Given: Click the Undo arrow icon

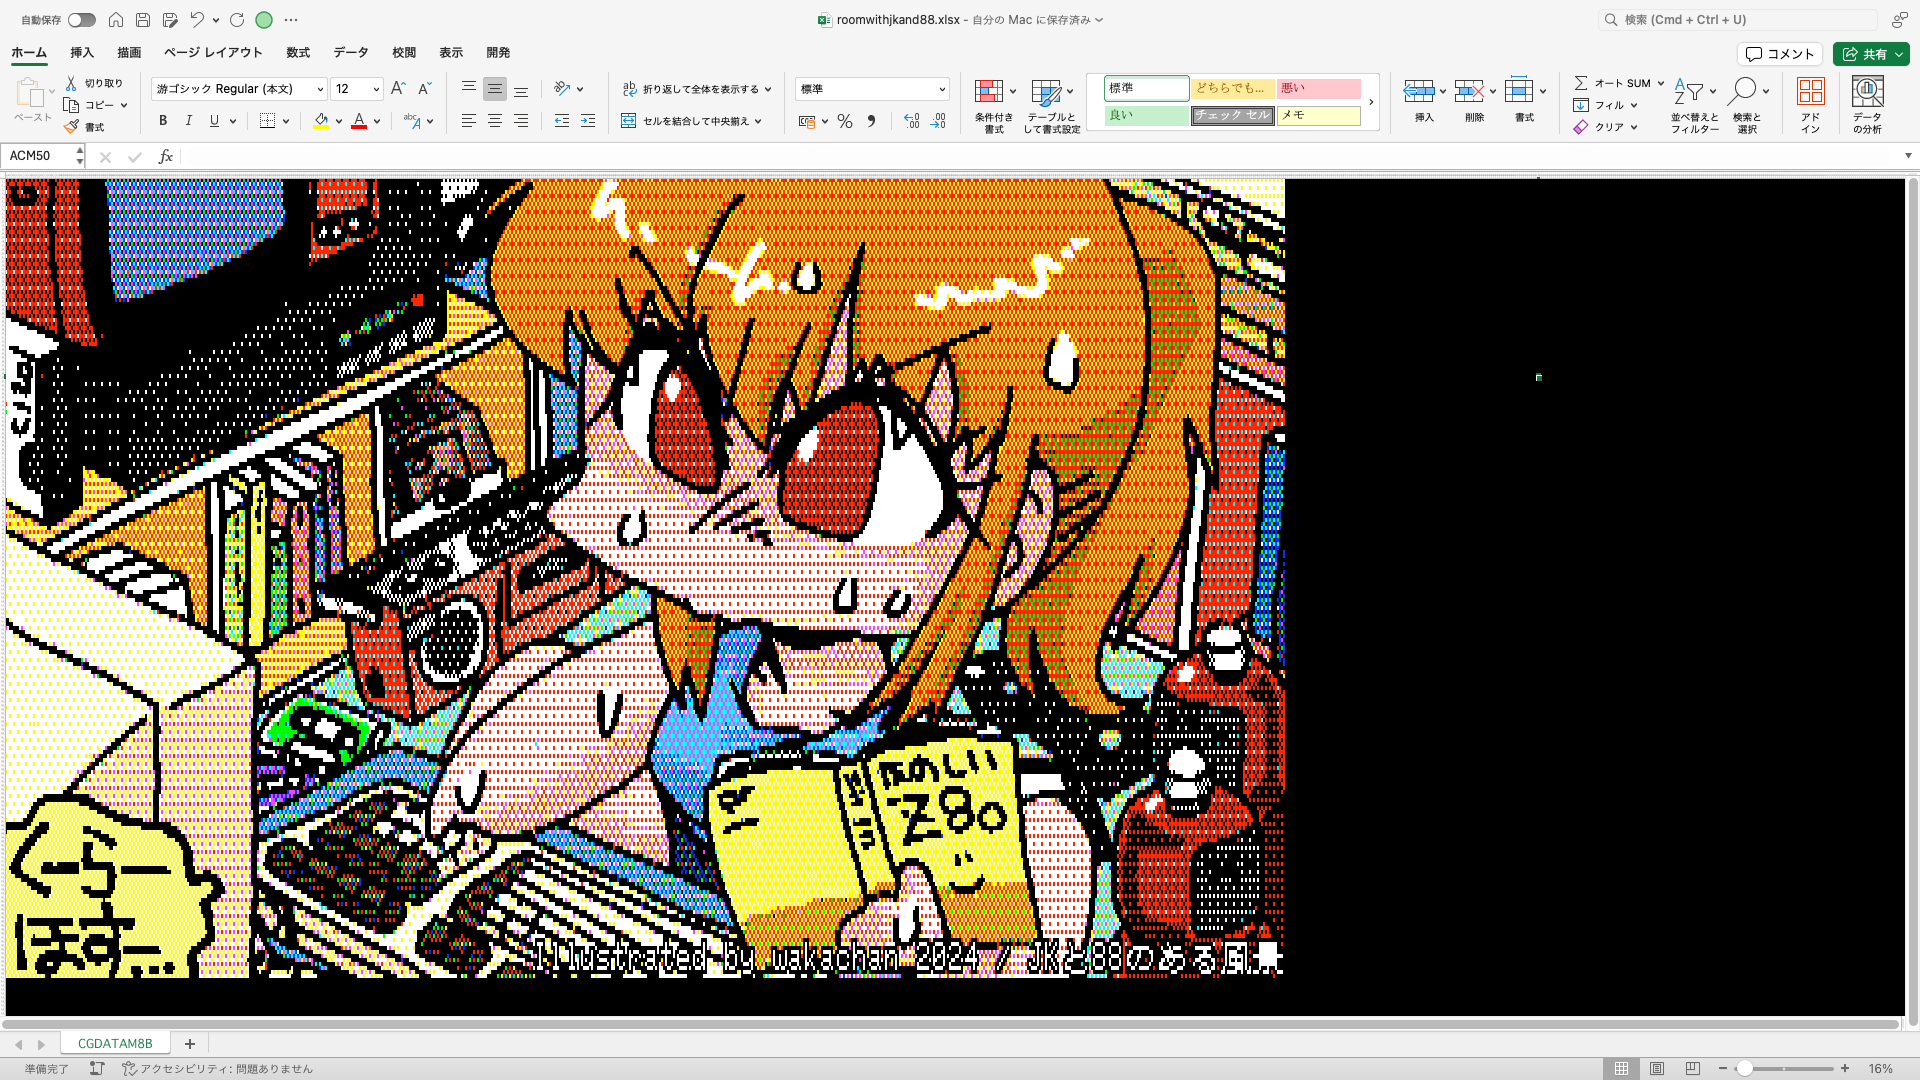Looking at the screenshot, I should 197,20.
